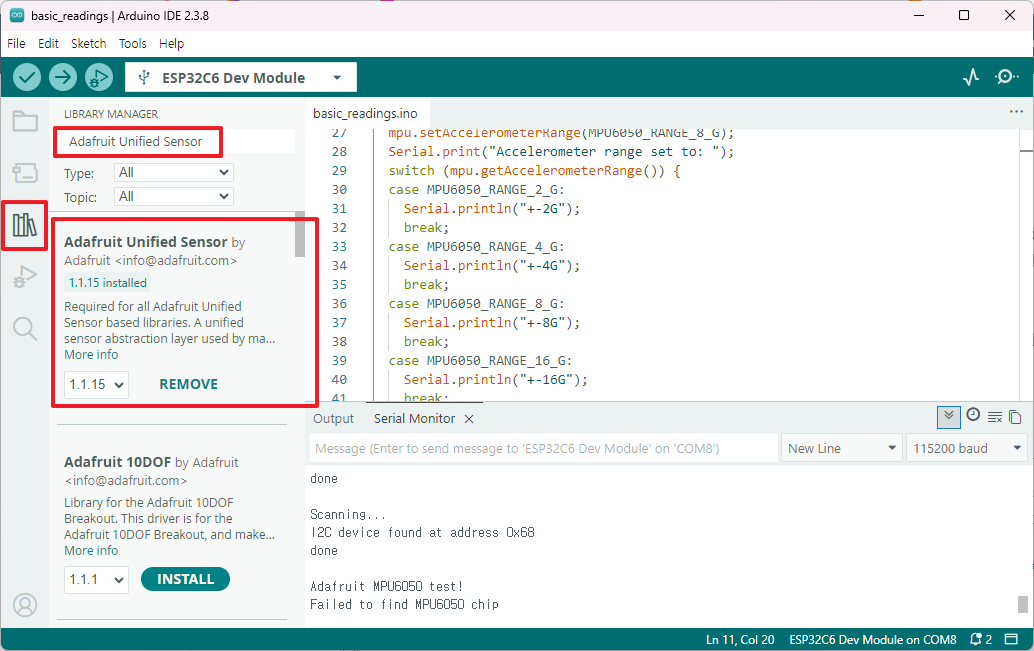Open the Topic filter dropdown
Image resolution: width=1034 pixels, height=651 pixels.
174,197
